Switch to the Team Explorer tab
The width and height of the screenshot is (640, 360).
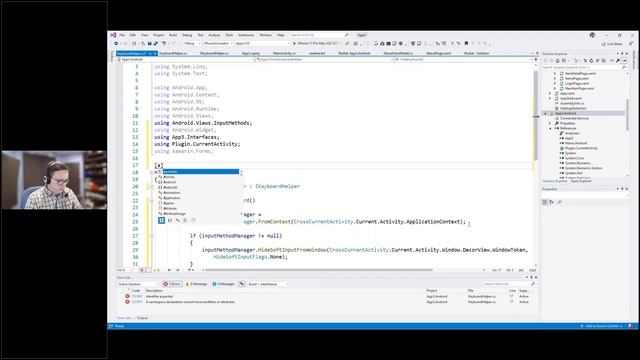[x=581, y=181]
